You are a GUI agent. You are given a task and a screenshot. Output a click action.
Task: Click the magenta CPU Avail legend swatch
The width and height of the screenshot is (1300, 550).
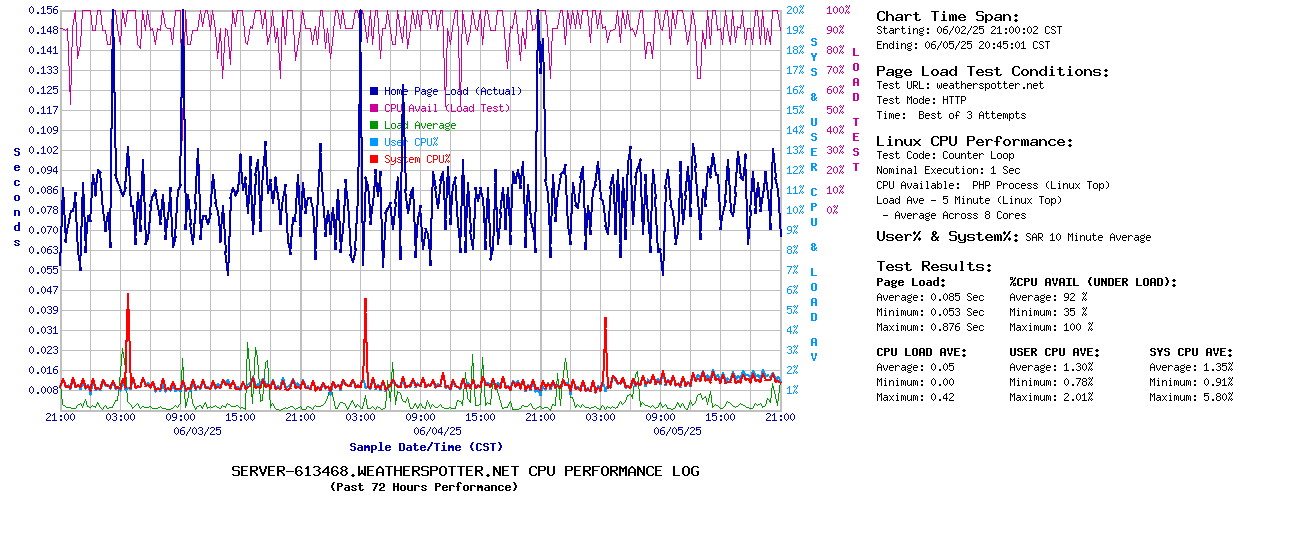pyautogui.click(x=374, y=108)
